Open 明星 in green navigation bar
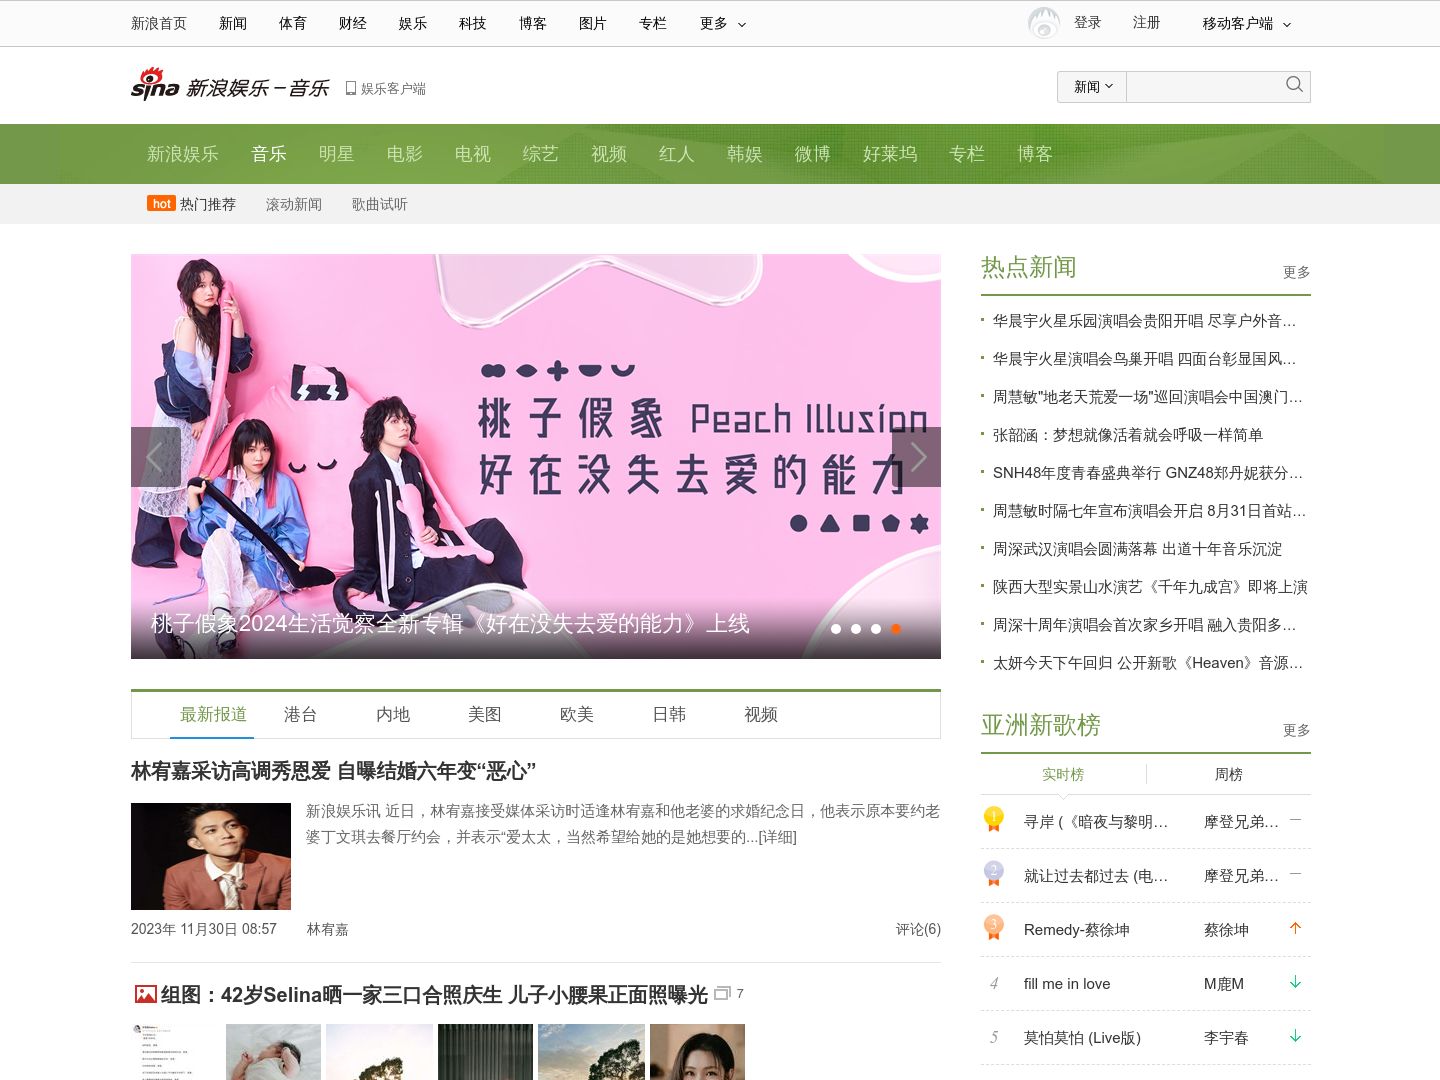Screen dimensions: 1440x1080 [337, 154]
